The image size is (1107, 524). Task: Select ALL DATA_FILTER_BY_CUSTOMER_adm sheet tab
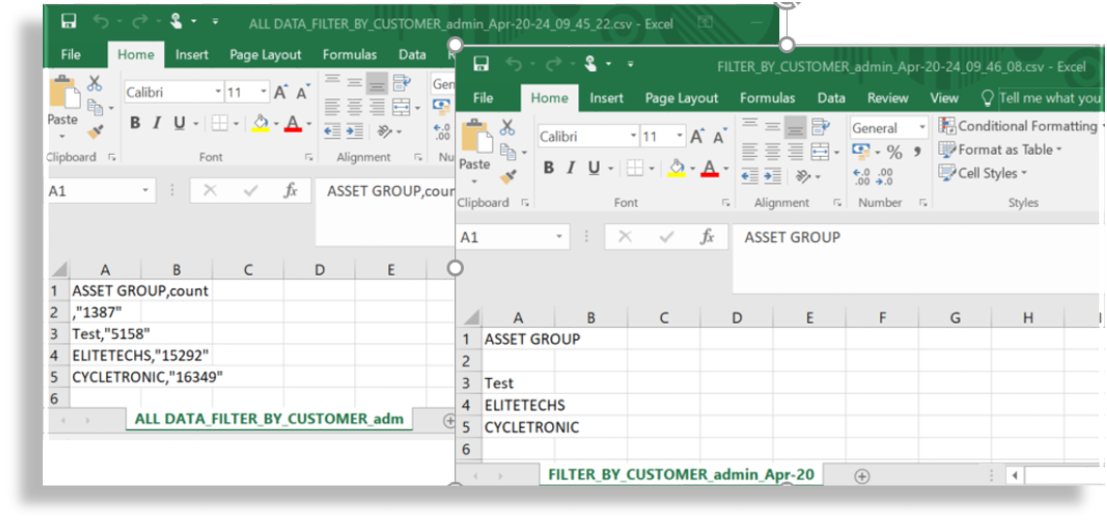(x=269, y=419)
